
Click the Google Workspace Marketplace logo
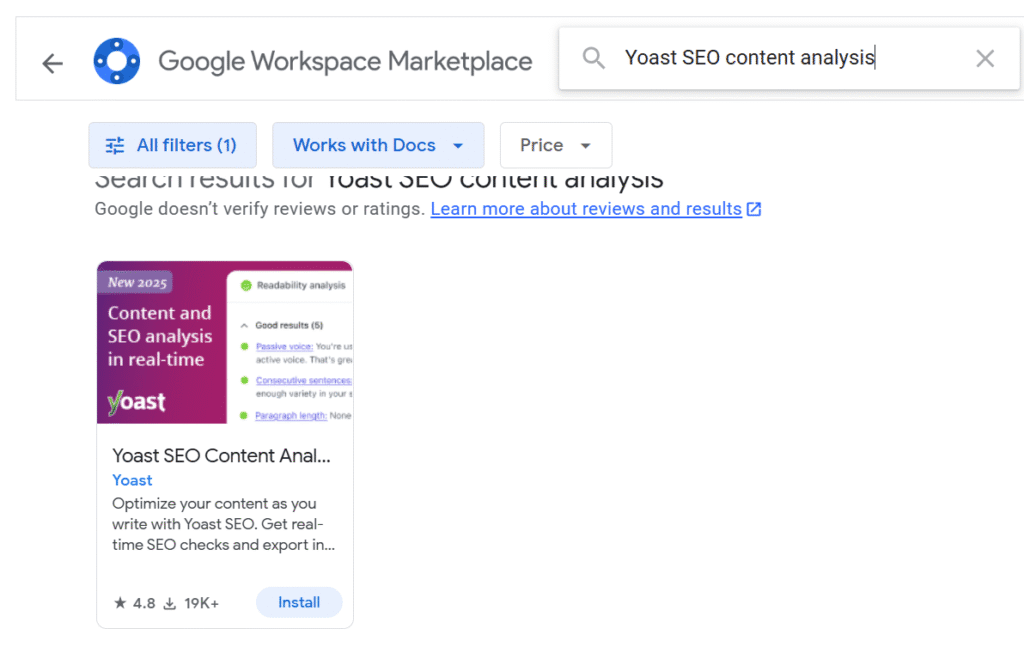tap(117, 62)
